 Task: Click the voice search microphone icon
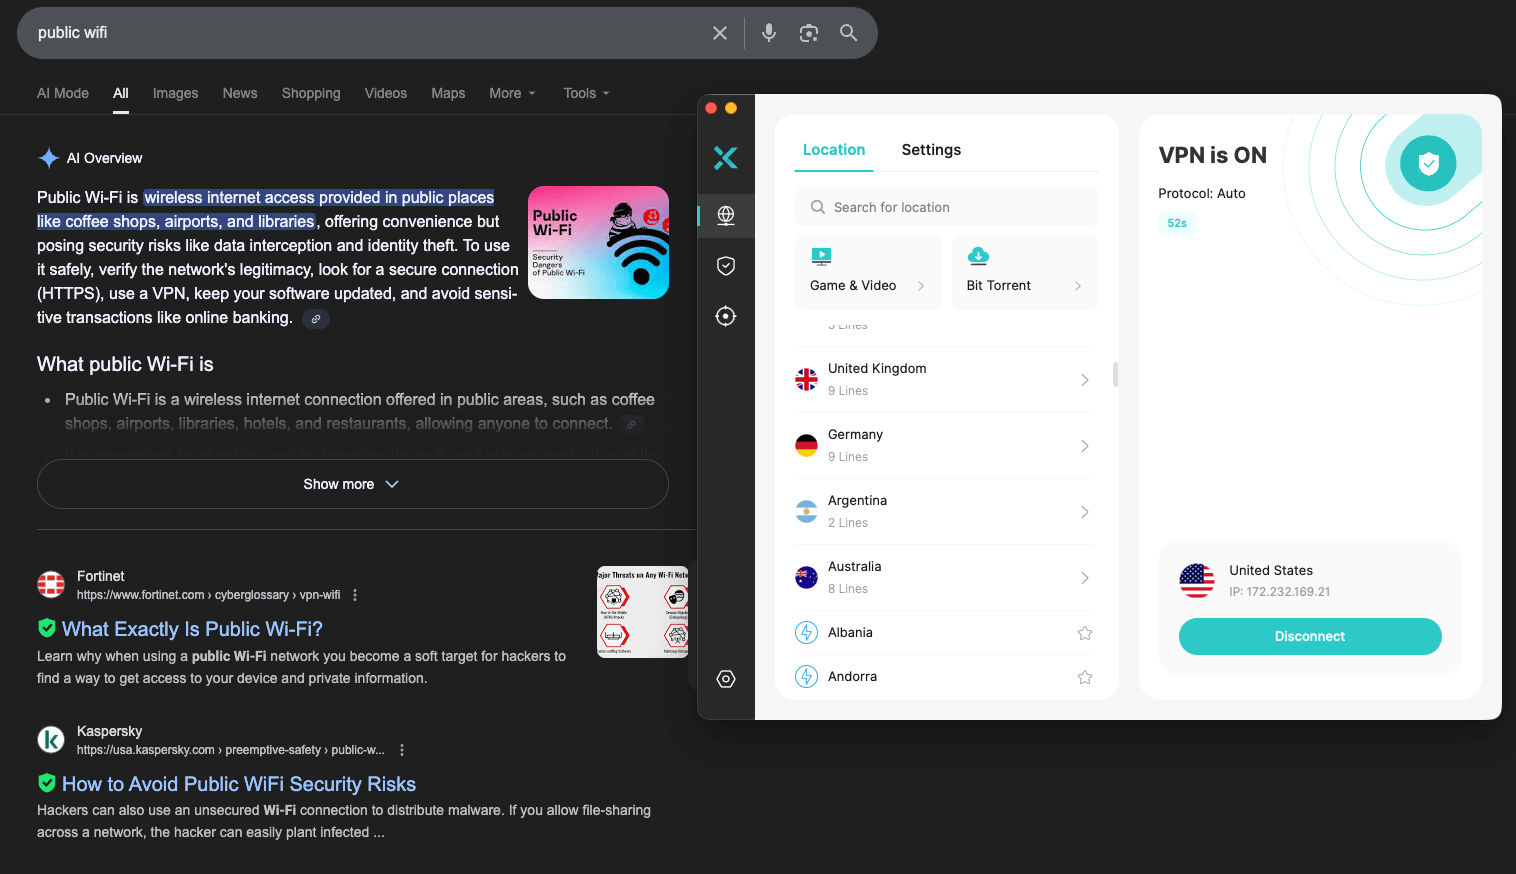point(768,33)
